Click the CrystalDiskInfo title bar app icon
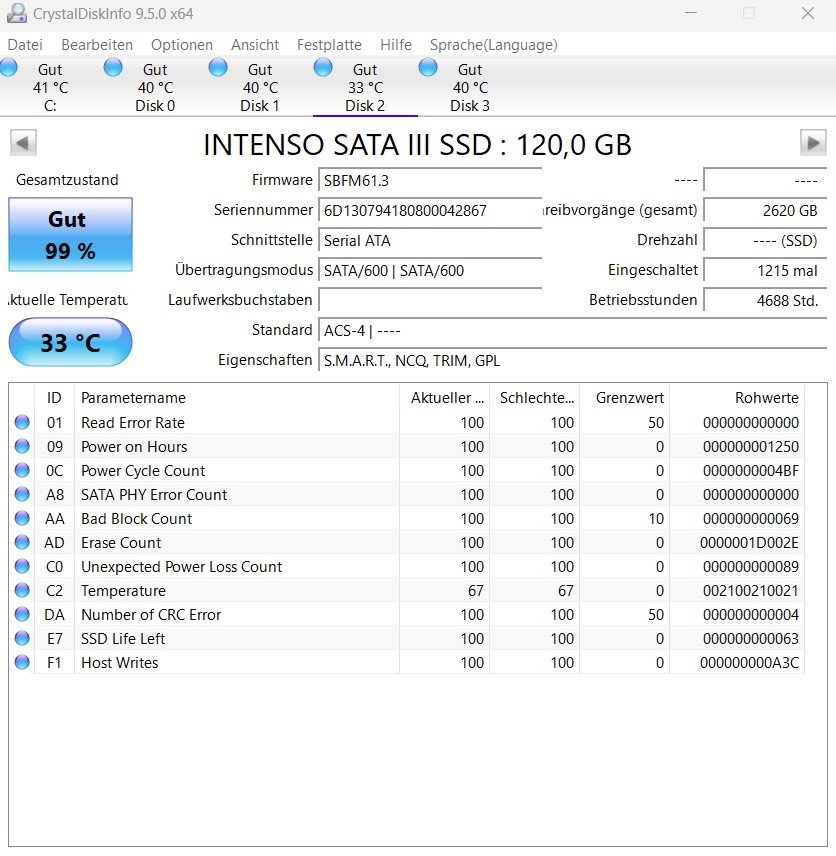This screenshot has width=836, height=856. 16,13
